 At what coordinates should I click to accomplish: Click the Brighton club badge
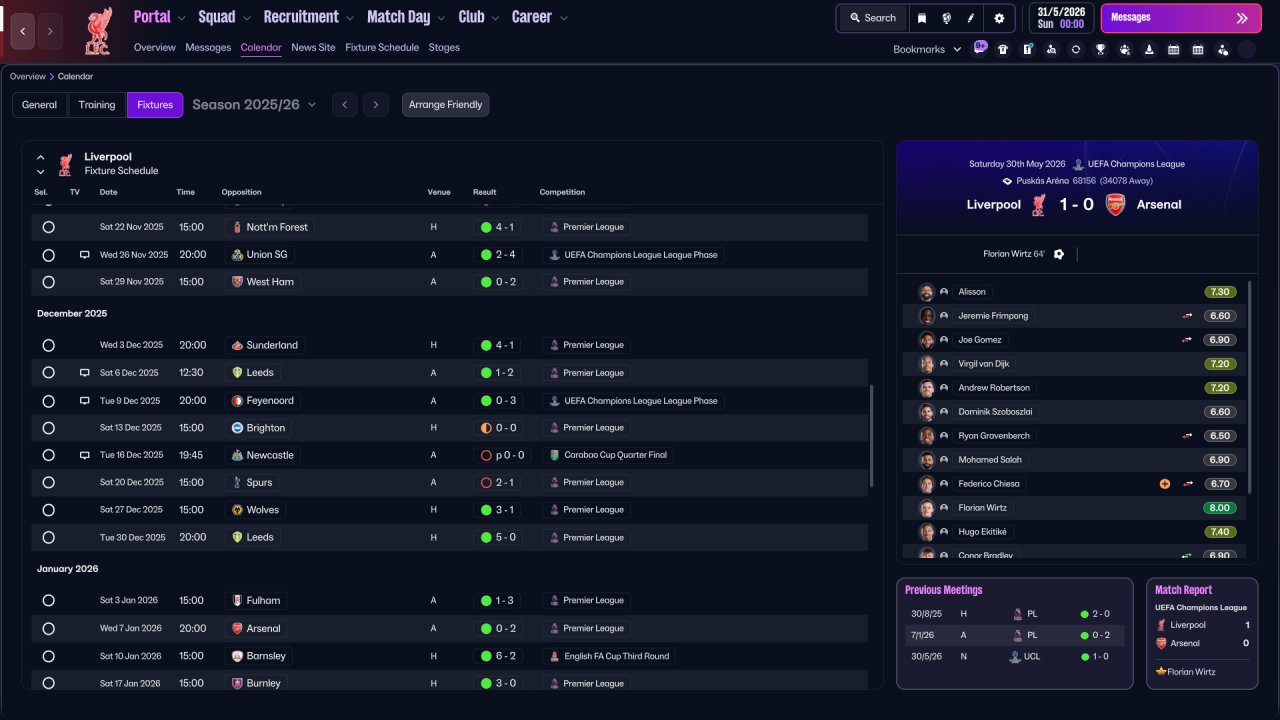pos(237,428)
